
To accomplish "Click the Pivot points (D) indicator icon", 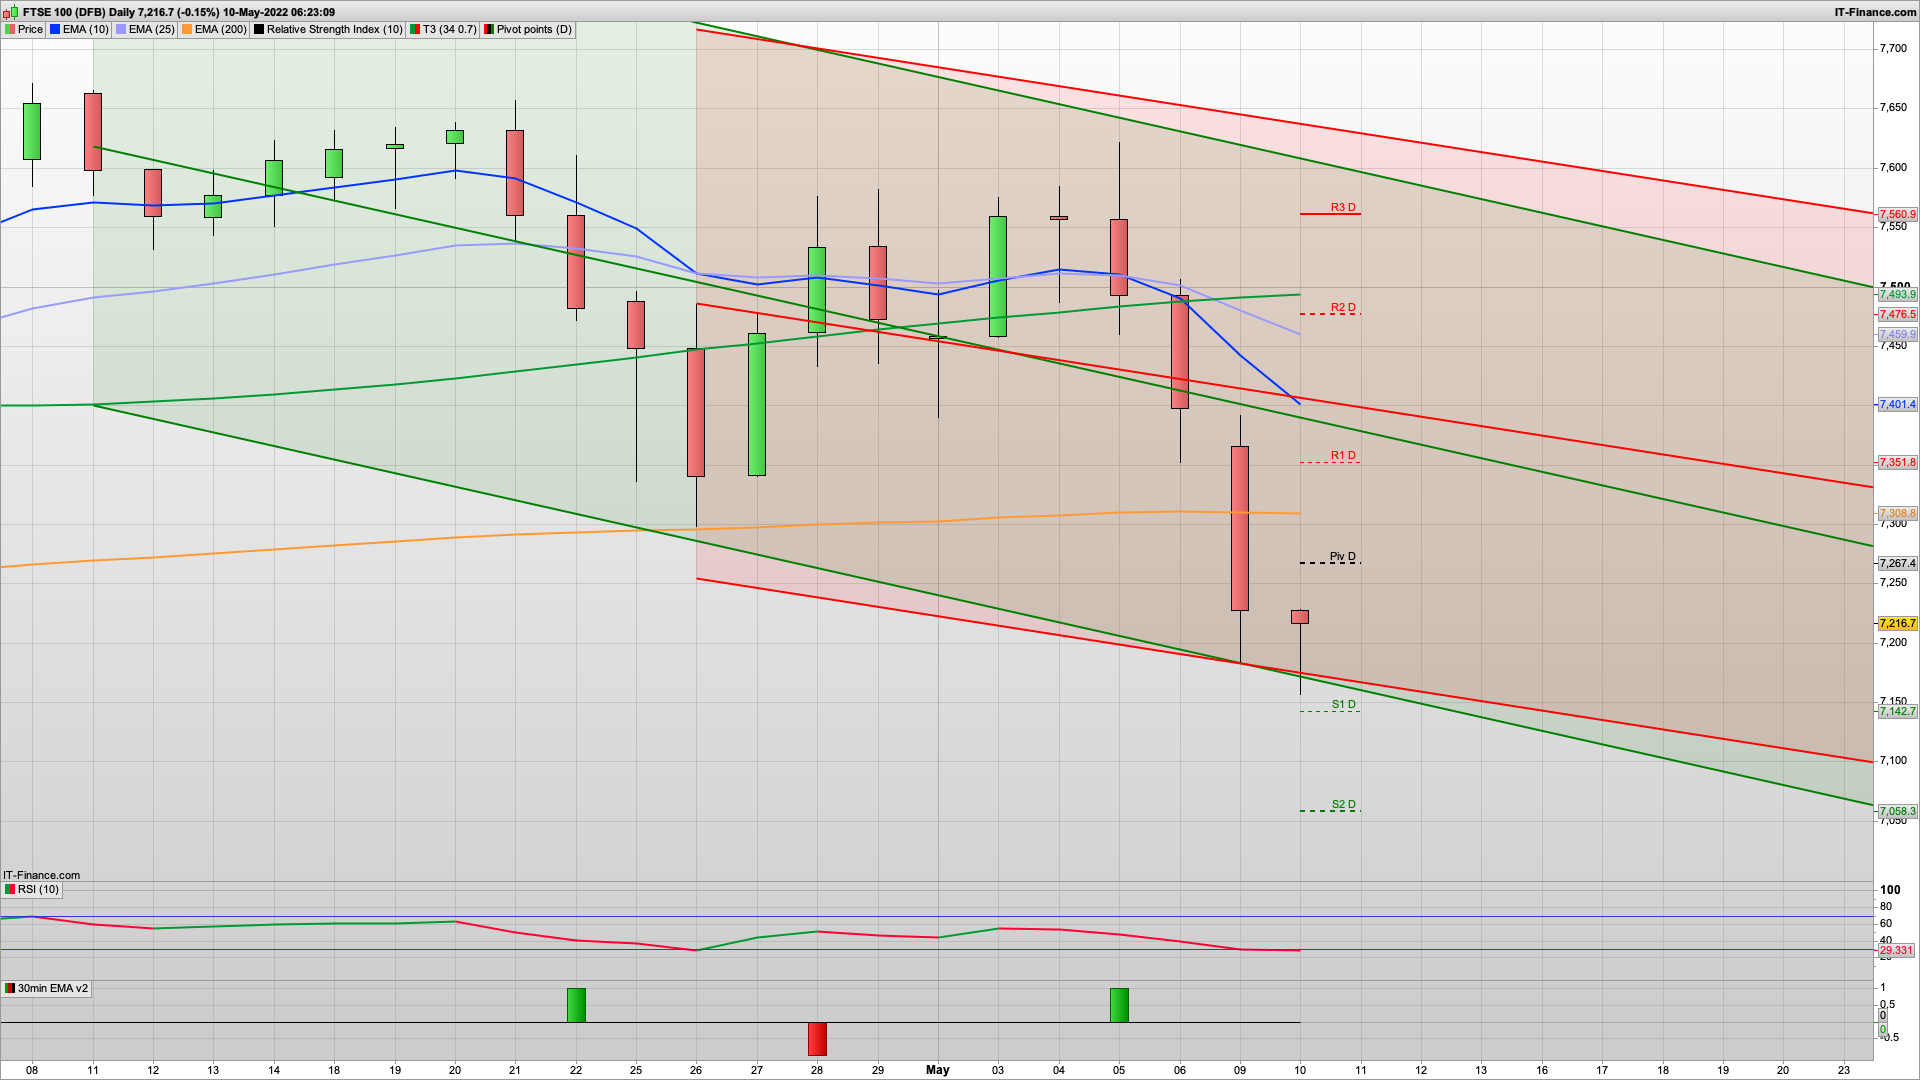I will (x=489, y=29).
